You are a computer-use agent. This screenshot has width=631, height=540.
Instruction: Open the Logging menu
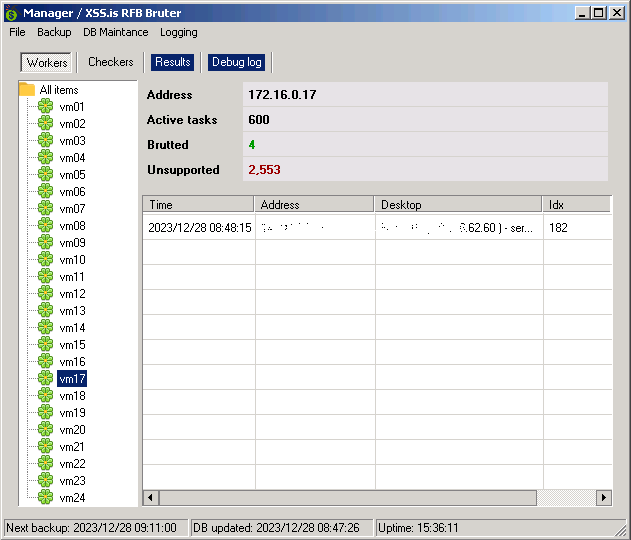(x=179, y=32)
